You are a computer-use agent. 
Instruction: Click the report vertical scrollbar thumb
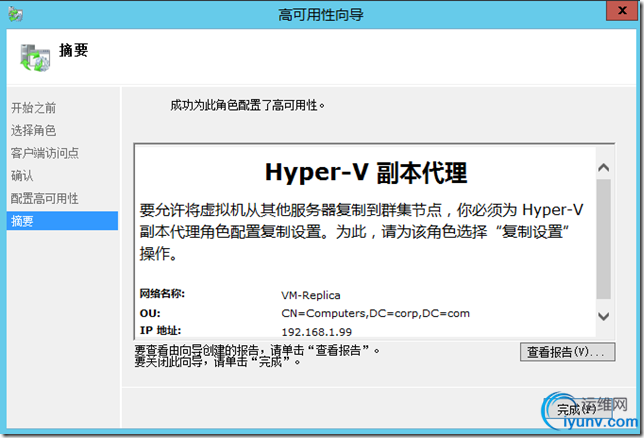[604, 239]
